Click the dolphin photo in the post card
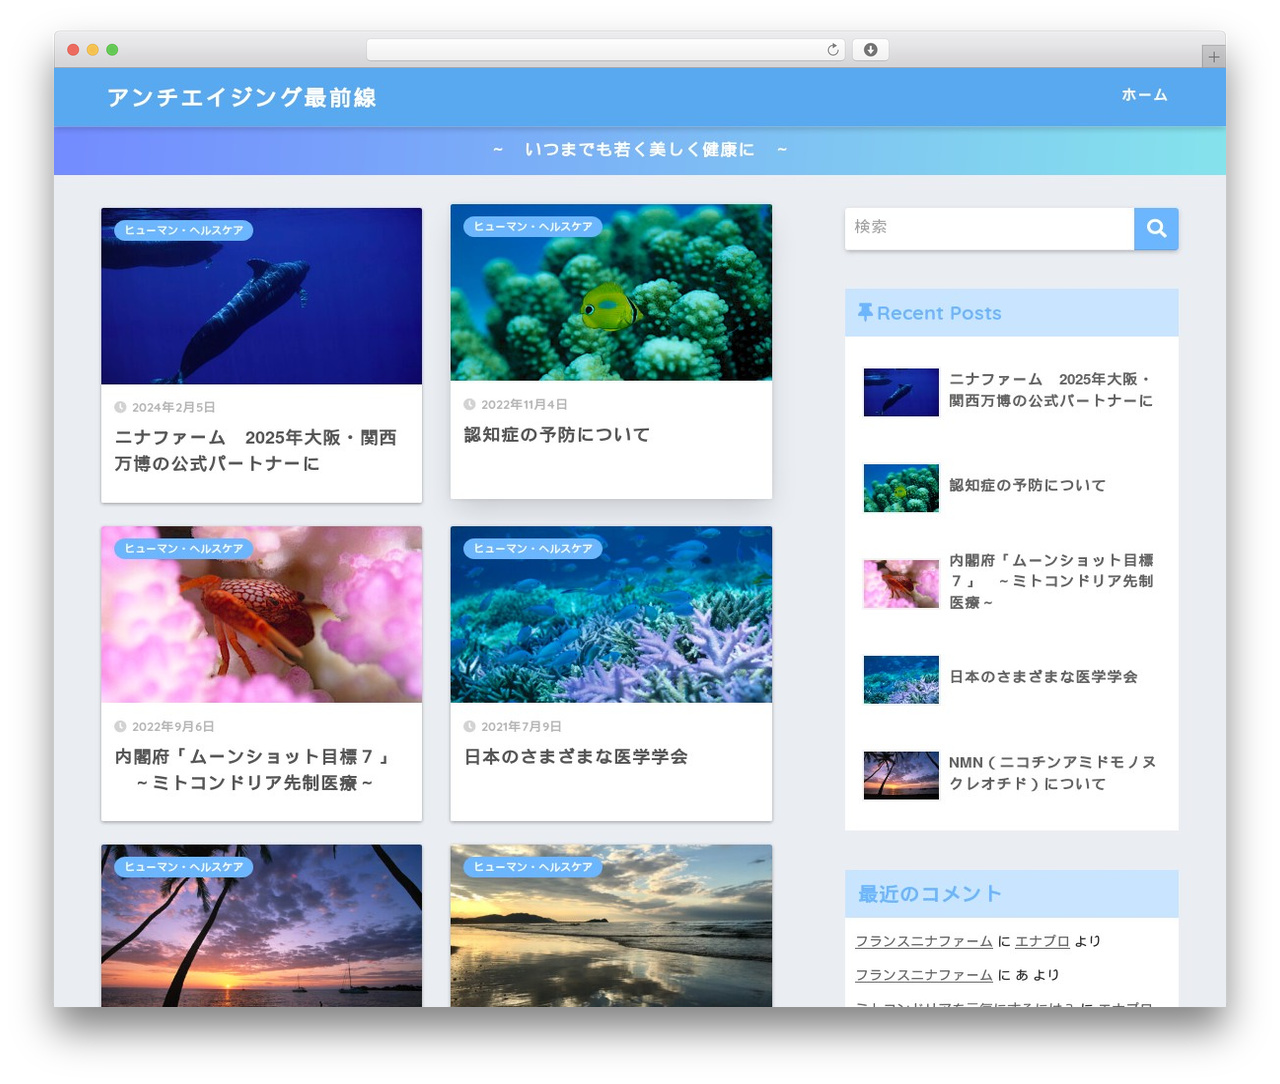Image resolution: width=1280 pixels, height=1084 pixels. pyautogui.click(x=261, y=296)
